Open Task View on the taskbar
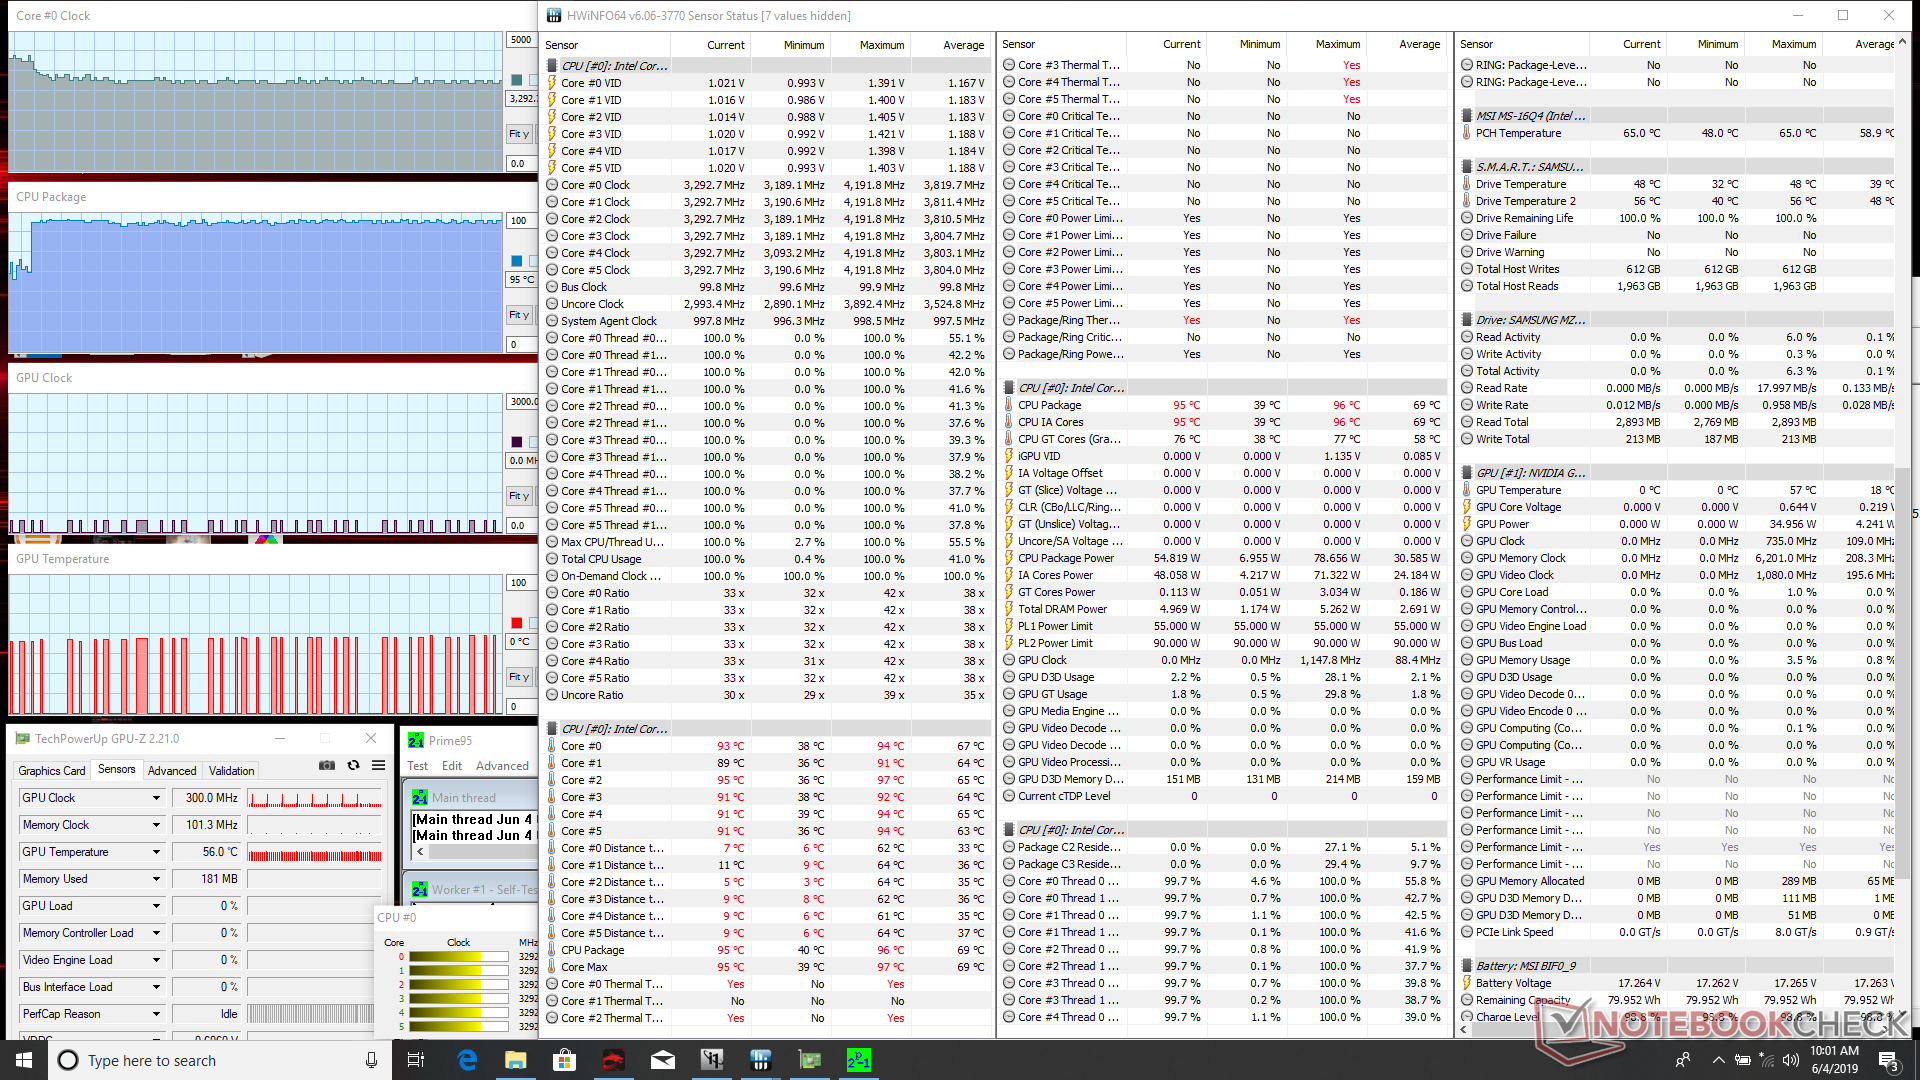1920x1080 pixels. coord(417,1060)
